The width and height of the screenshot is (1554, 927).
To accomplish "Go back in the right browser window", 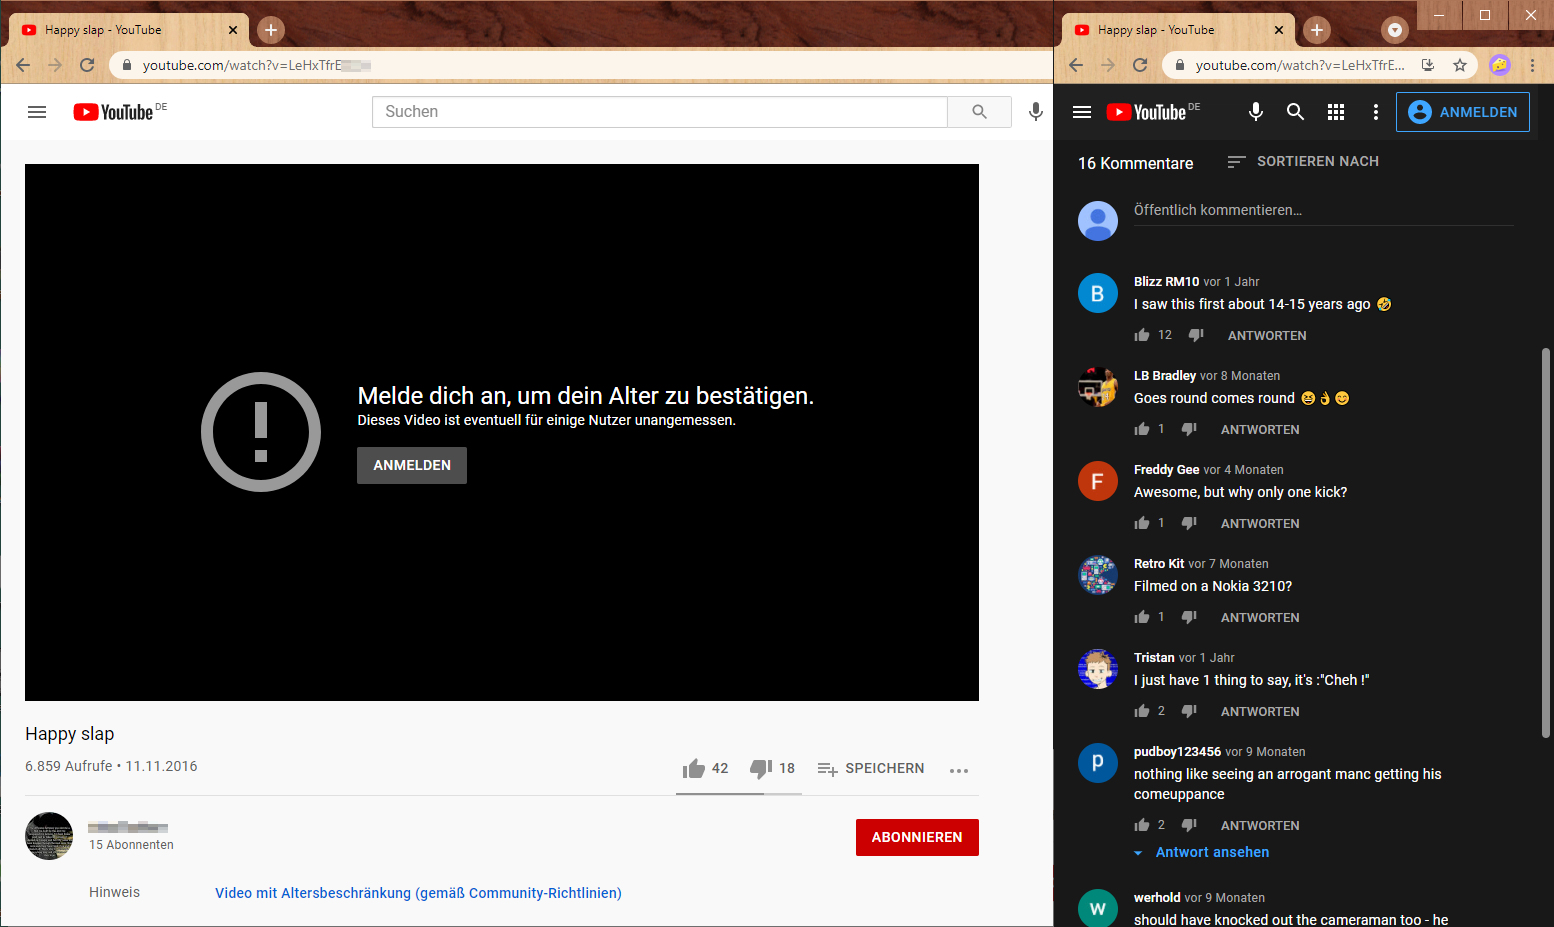I will coord(1076,65).
